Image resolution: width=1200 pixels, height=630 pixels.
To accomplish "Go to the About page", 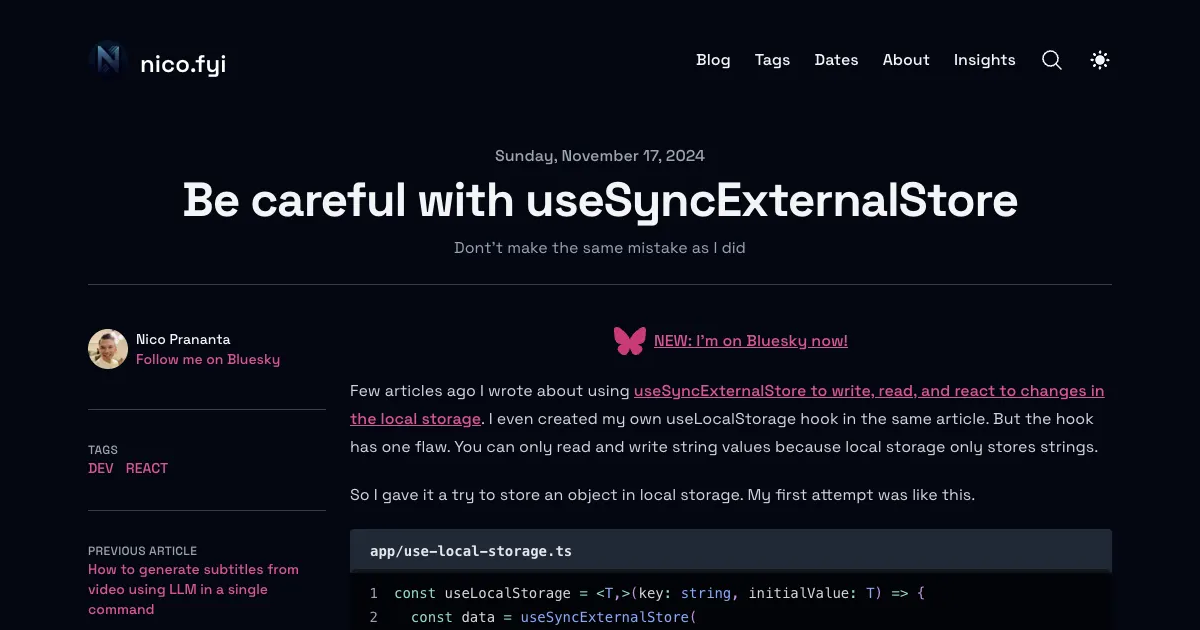I will click(905, 60).
